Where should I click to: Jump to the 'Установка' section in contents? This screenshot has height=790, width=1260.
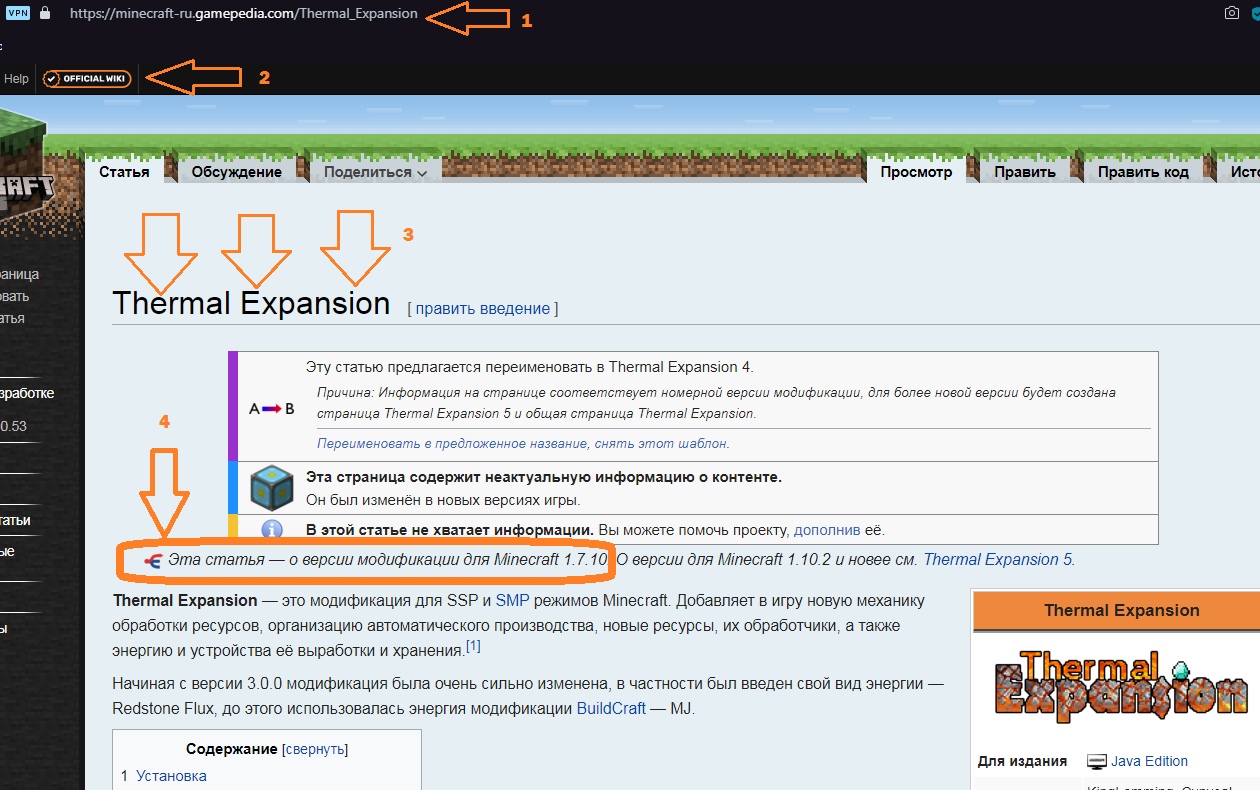(x=171, y=776)
